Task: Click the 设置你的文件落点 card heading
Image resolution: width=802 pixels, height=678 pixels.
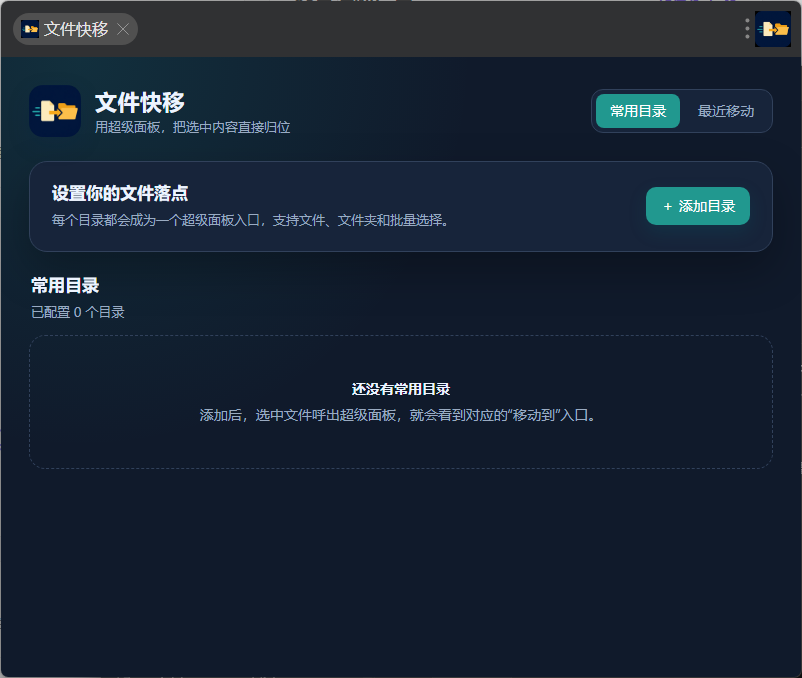Action: pos(120,193)
